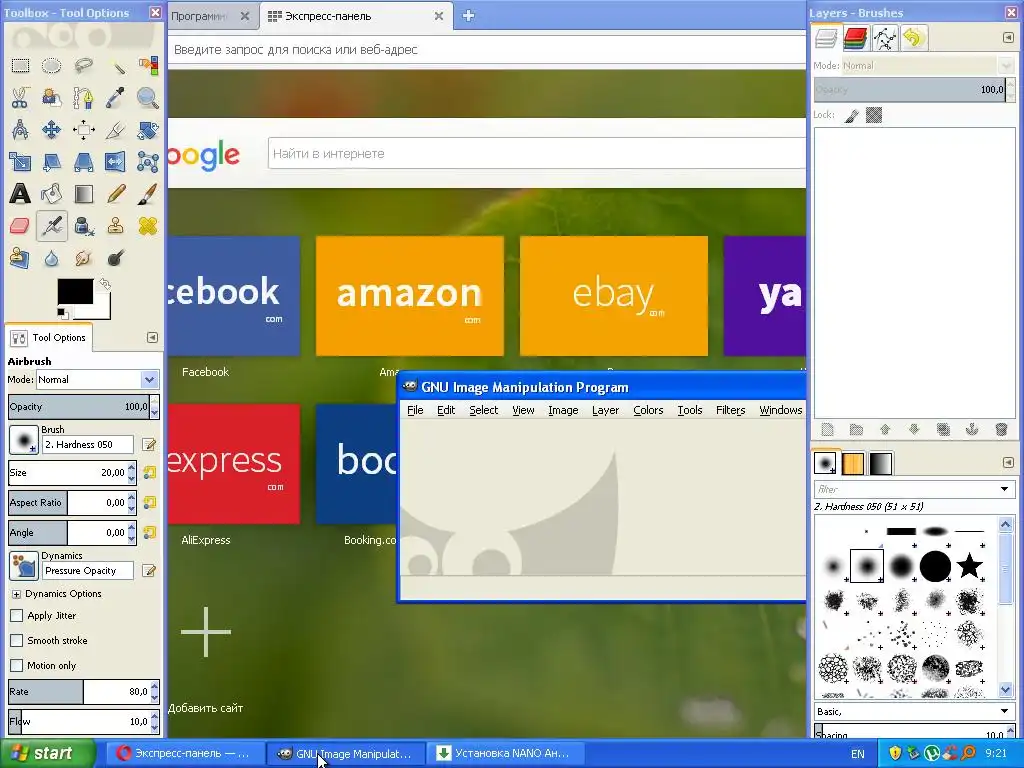Screen dimensions: 1024x768
Task: Switch to Opera Экспресс-панель taskbar button
Action: click(x=185, y=754)
